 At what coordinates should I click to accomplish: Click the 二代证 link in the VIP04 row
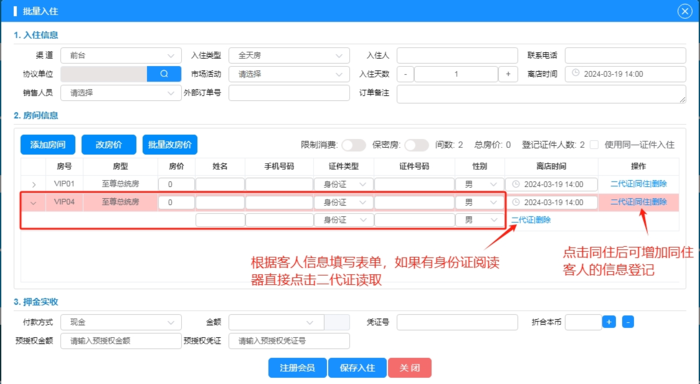pos(621,202)
